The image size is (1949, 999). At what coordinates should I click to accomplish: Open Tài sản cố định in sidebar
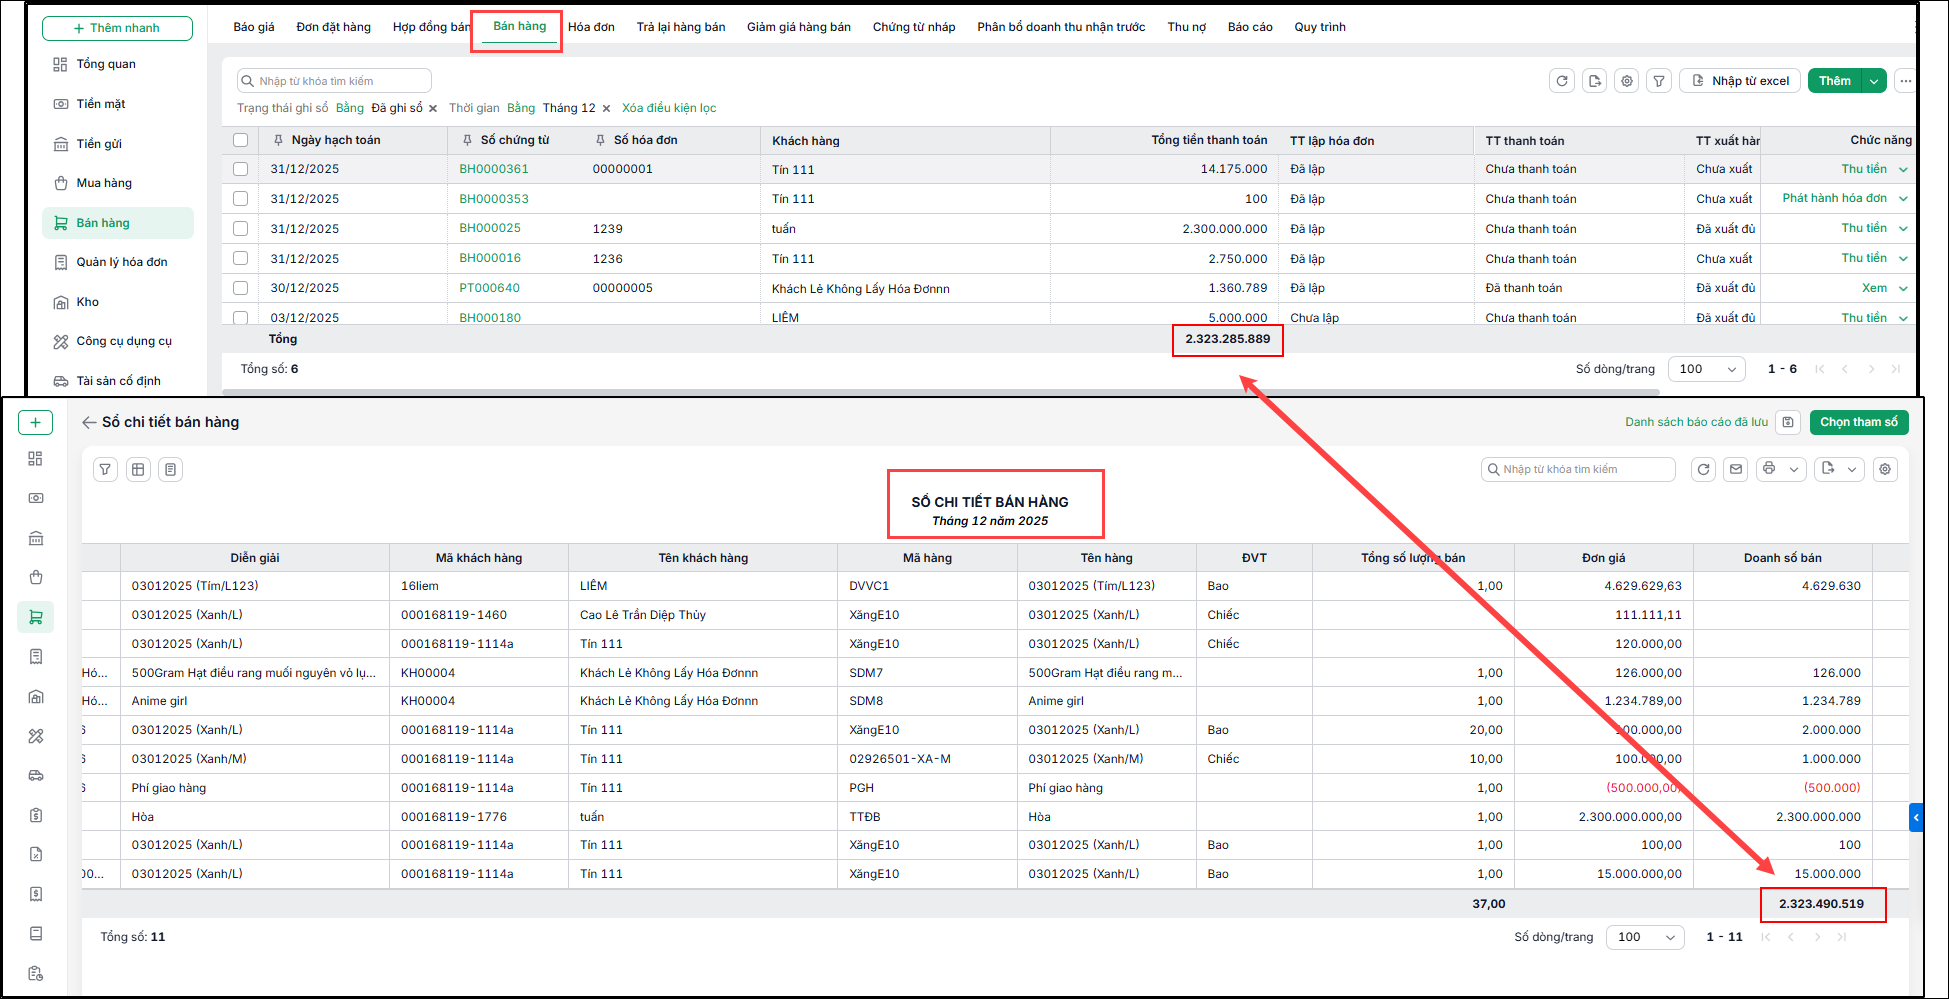point(118,381)
